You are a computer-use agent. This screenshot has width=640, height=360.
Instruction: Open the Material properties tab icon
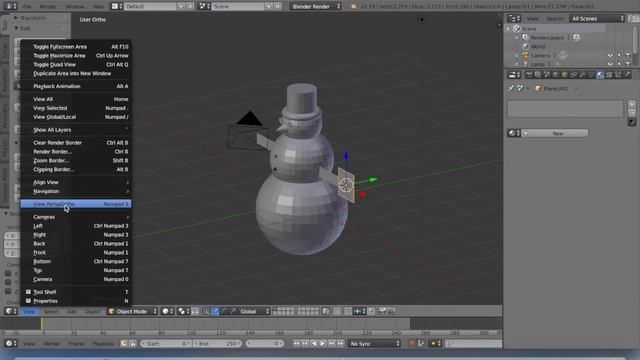tap(600, 75)
